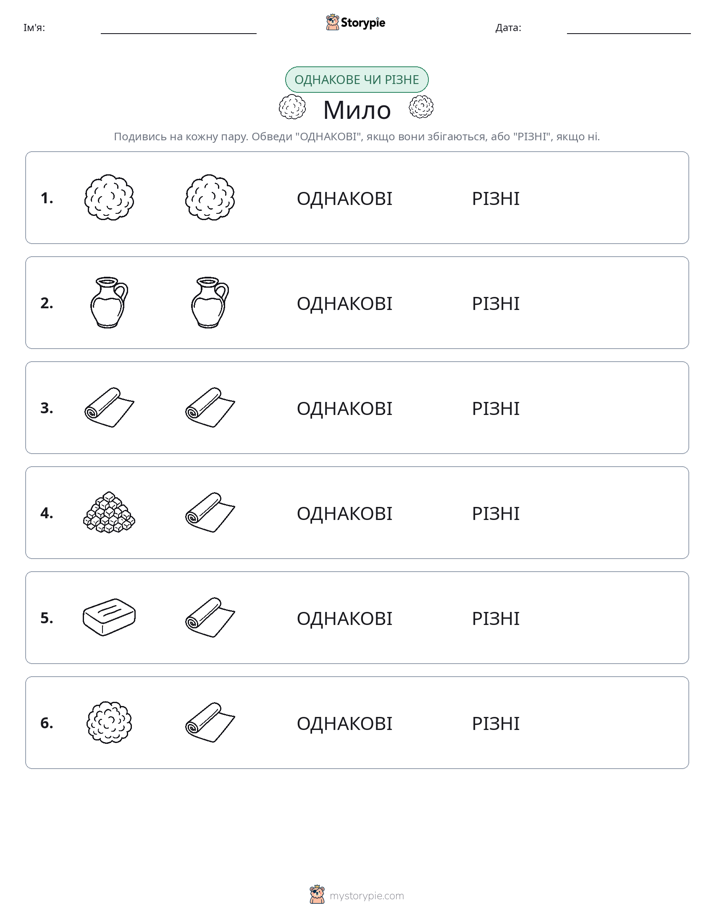The height and width of the screenshot is (924, 714).
Task: Click the soap lather icon right of Мило title
Action: [x=421, y=107]
